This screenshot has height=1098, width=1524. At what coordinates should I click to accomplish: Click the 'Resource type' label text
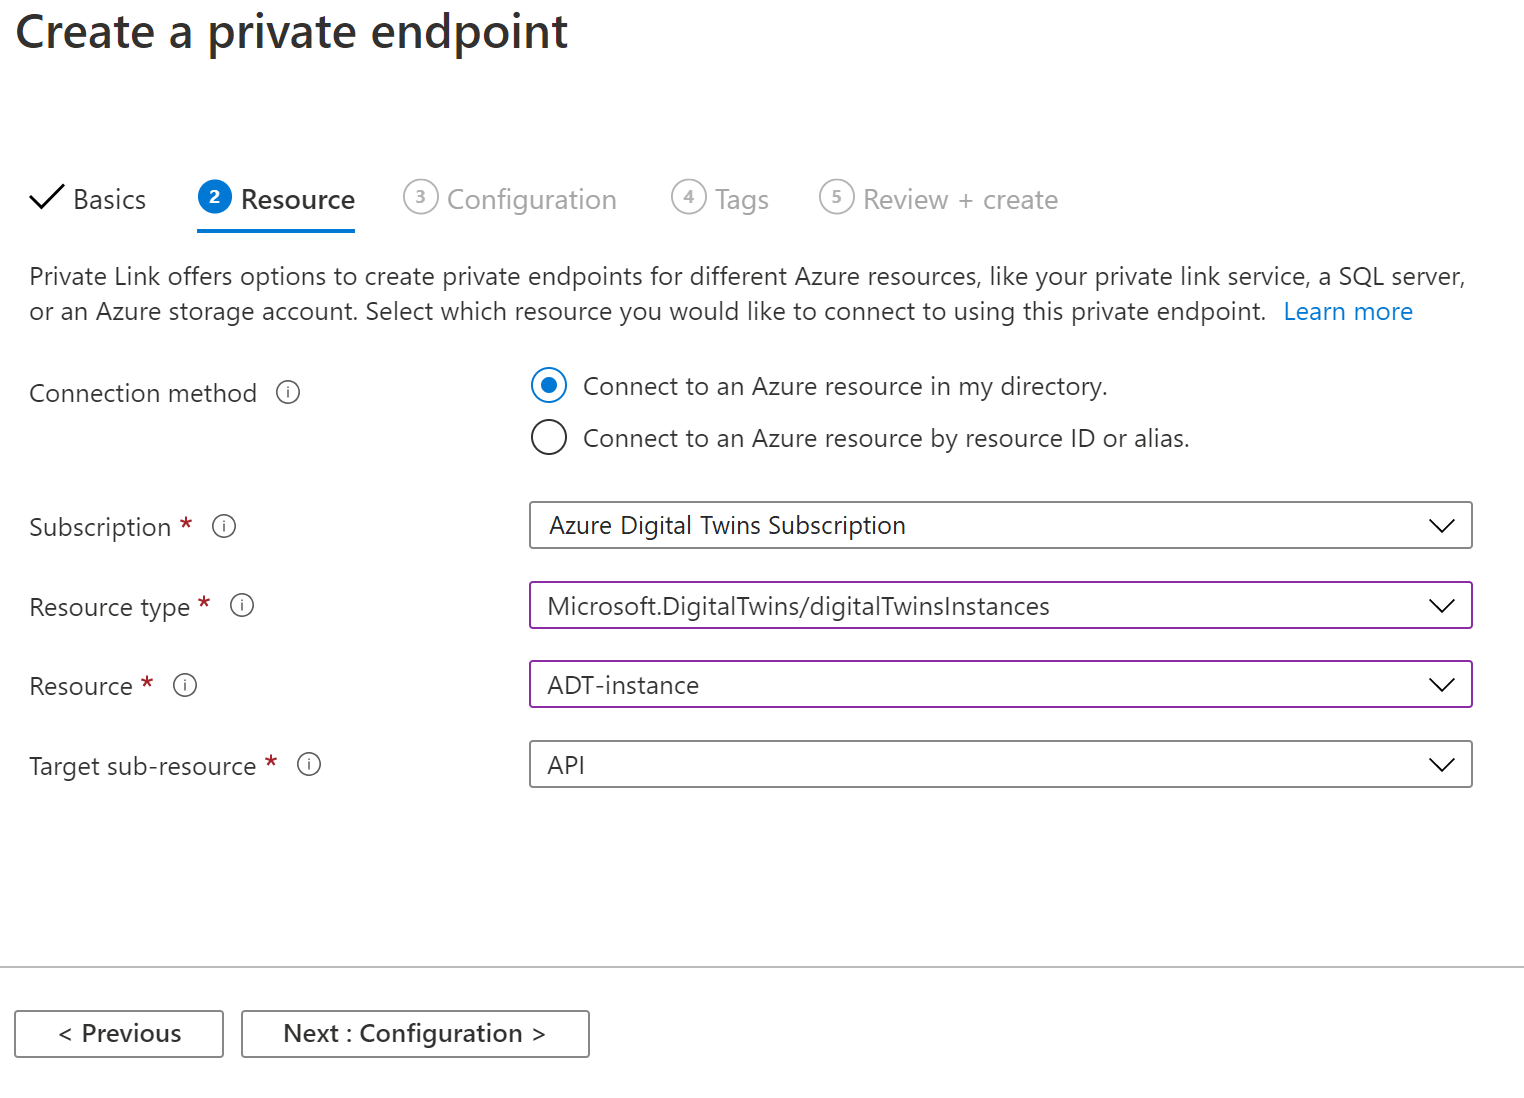[110, 607]
